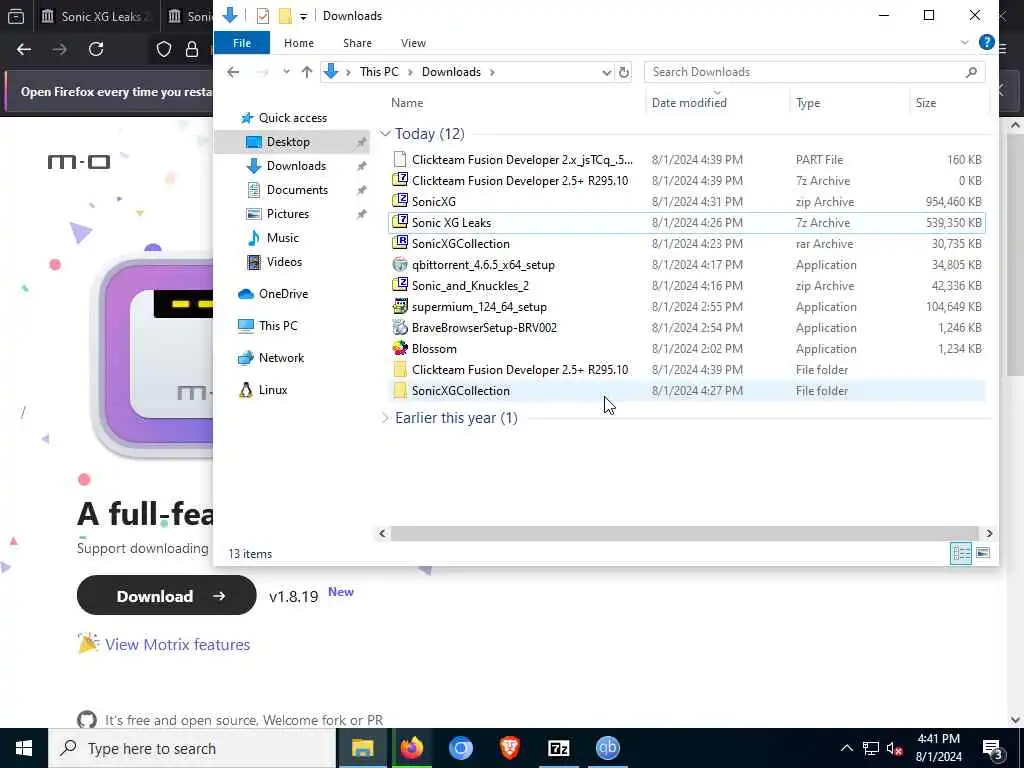Image resolution: width=1024 pixels, height=768 pixels.
Task: Open the File ribbon tab
Action: pyautogui.click(x=242, y=43)
